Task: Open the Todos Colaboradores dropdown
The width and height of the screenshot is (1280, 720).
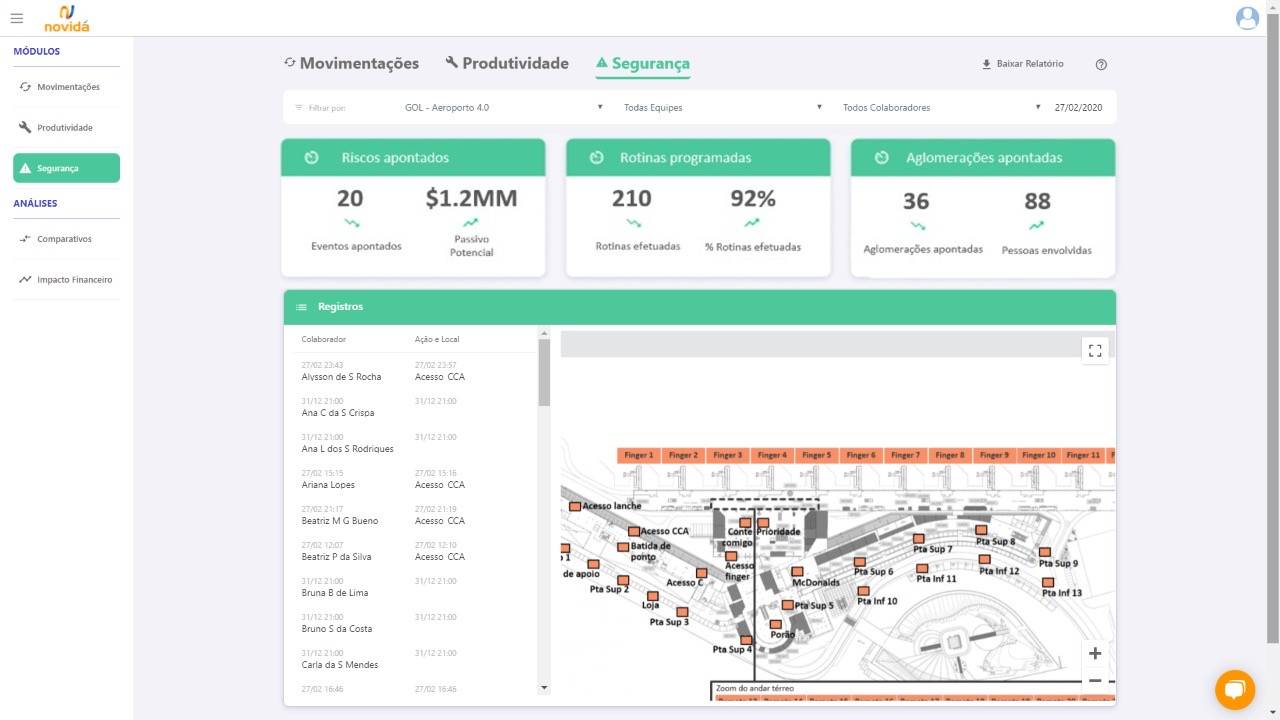Action: tap(940, 107)
